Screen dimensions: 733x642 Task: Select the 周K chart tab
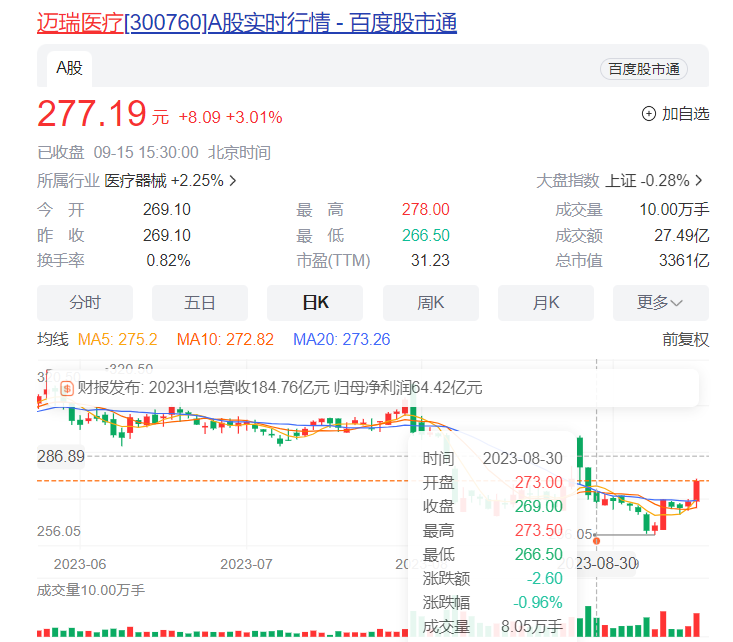tap(431, 303)
